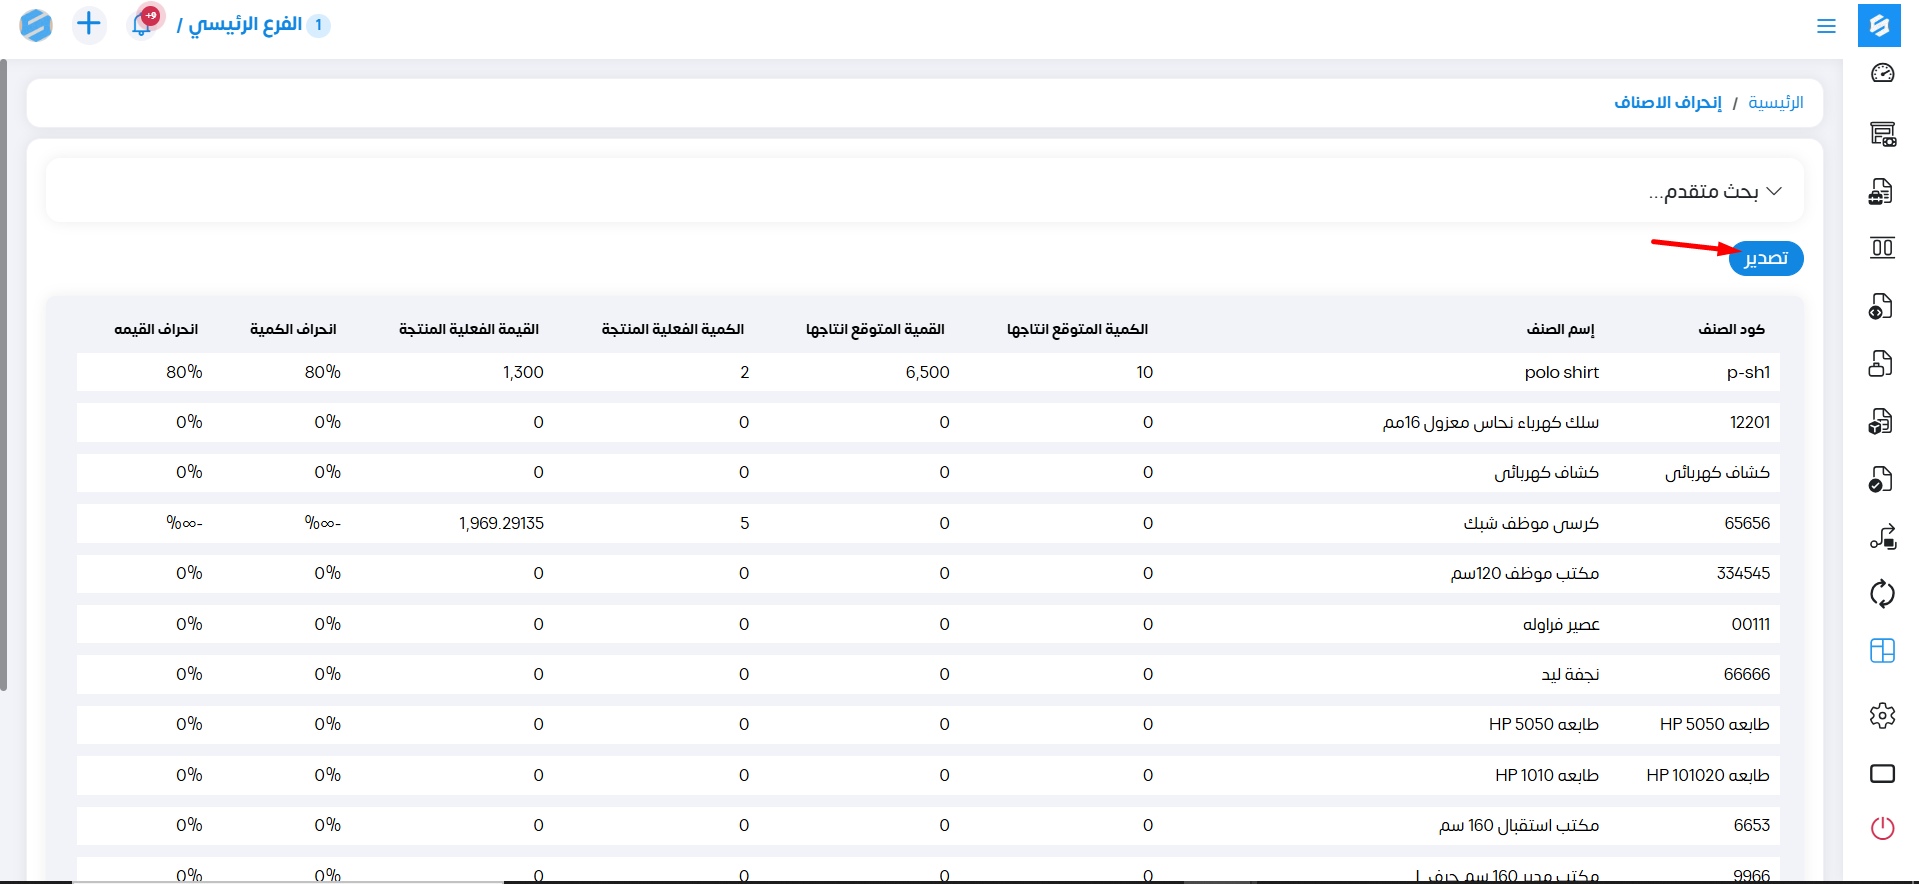Screen dimensions: 1919x884
Task: Select كرسى موظف شبك item name
Action: (1531, 523)
